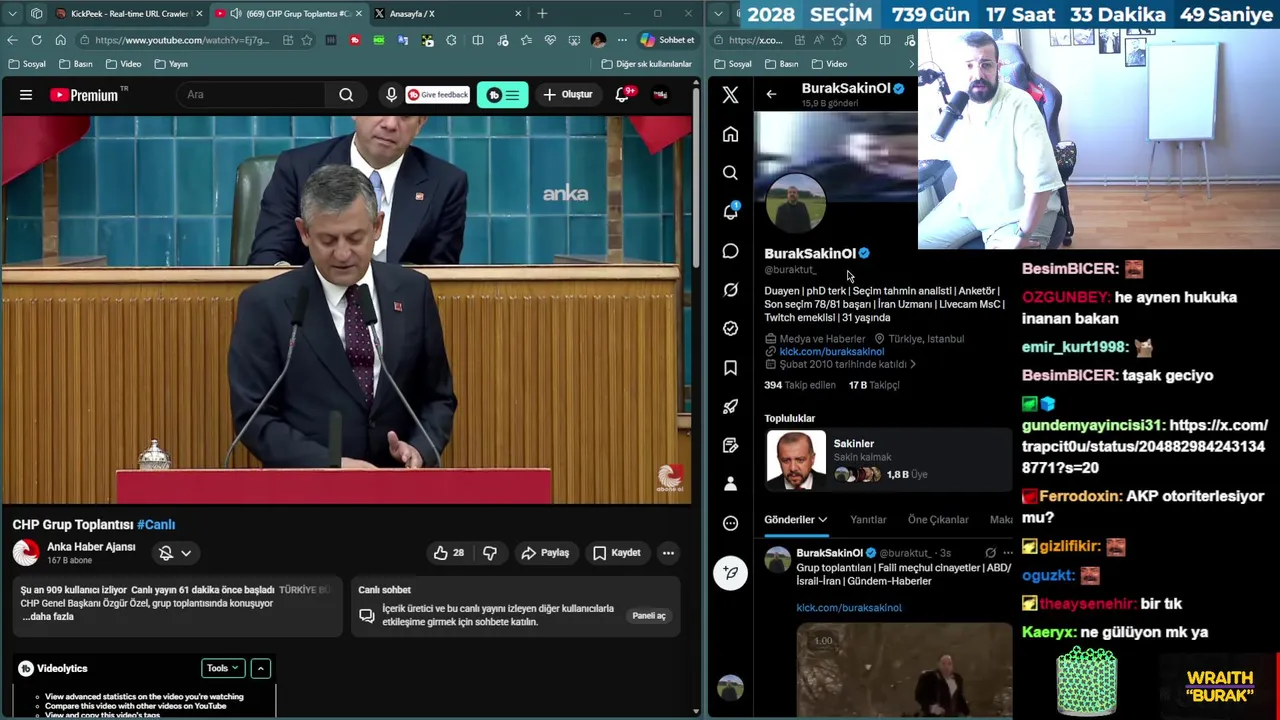
Task: Open the YouTube hamburger guide menu
Action: pos(26,95)
